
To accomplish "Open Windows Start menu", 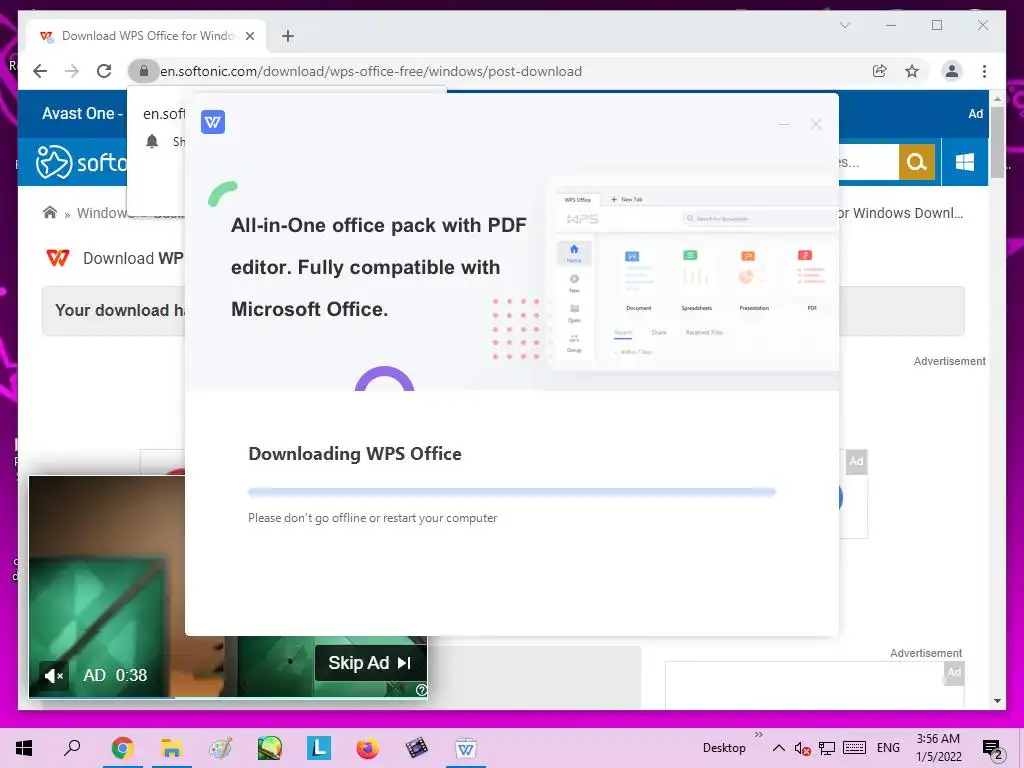I will [x=24, y=748].
